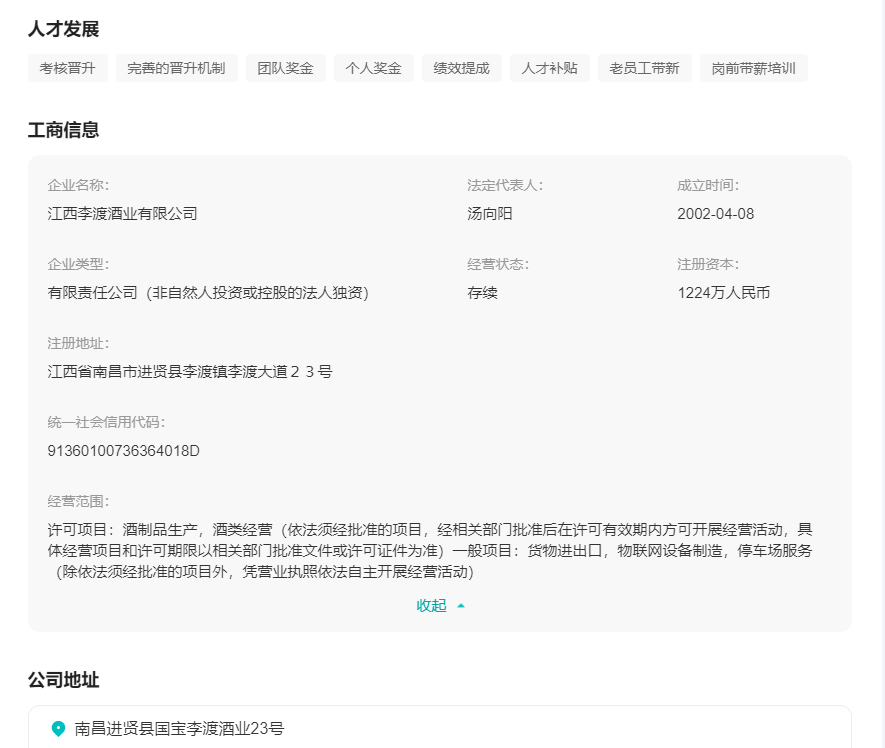This screenshot has width=885, height=748.
Task: Select the 个人奖金 tag
Action: (x=374, y=68)
